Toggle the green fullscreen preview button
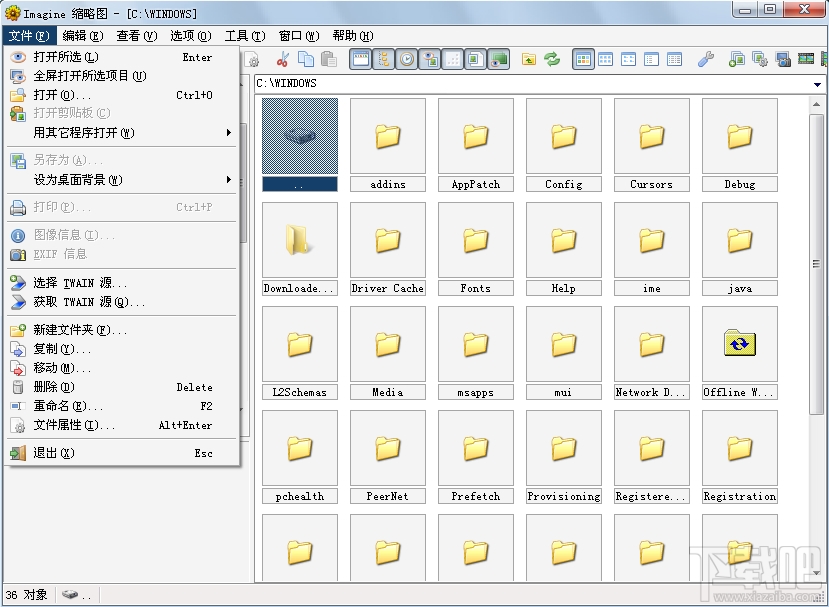Image resolution: width=829 pixels, height=607 pixels. pos(498,59)
